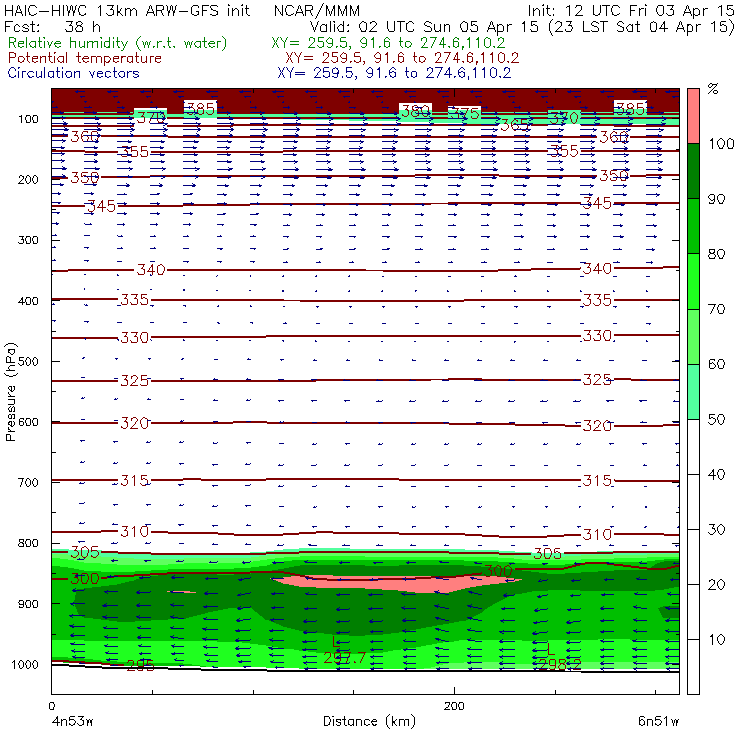The width and height of the screenshot is (740, 740).
Task: Click the blue 'Circulation vectors' legend label
Action: point(74,73)
